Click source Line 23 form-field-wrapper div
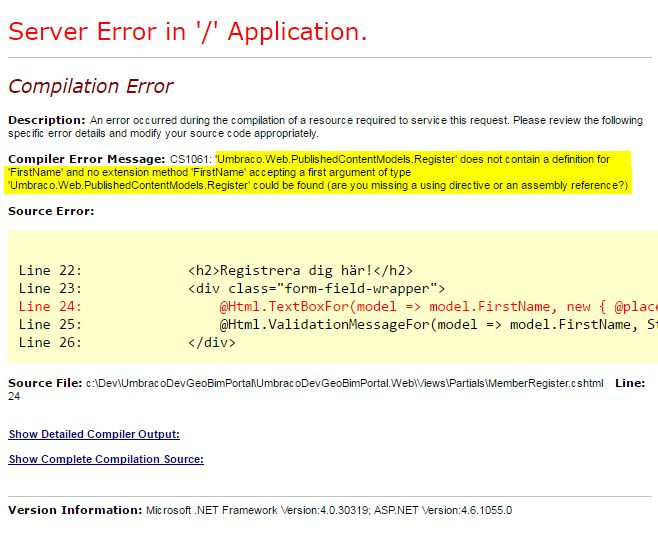The width and height of the screenshot is (658, 534). 232,289
